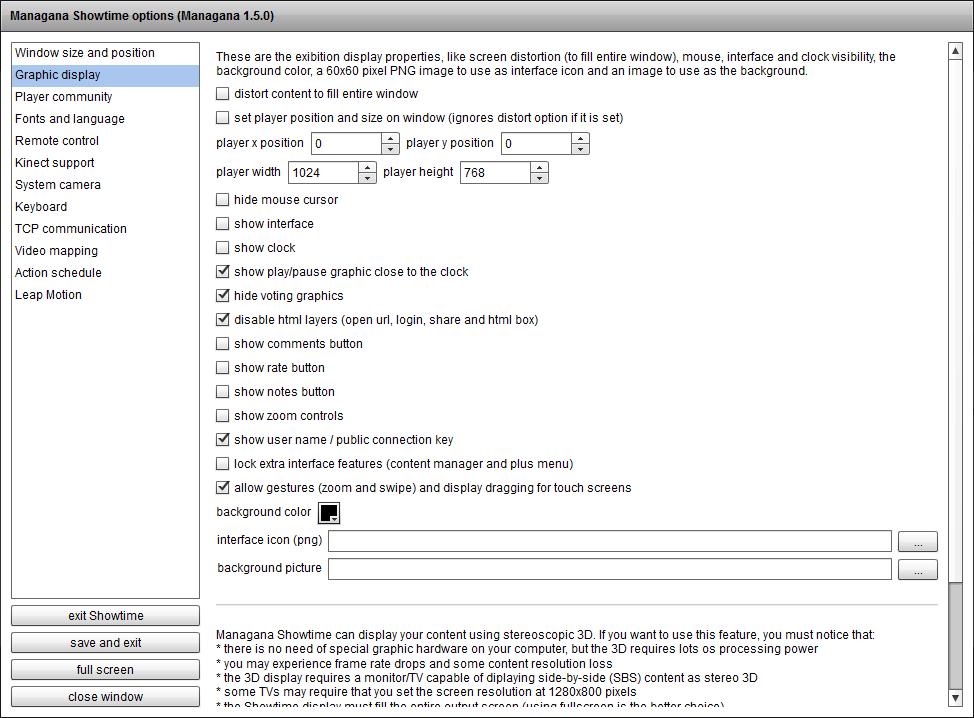
Task: Increase player x position with up arrow
Action: point(391,138)
